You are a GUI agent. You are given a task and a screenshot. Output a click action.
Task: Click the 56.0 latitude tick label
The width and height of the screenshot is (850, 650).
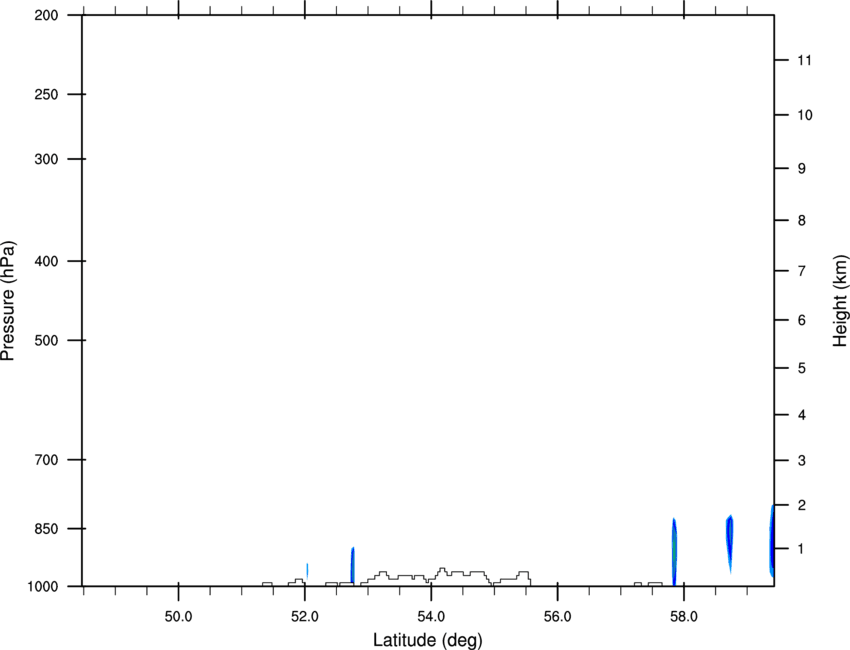point(557,616)
